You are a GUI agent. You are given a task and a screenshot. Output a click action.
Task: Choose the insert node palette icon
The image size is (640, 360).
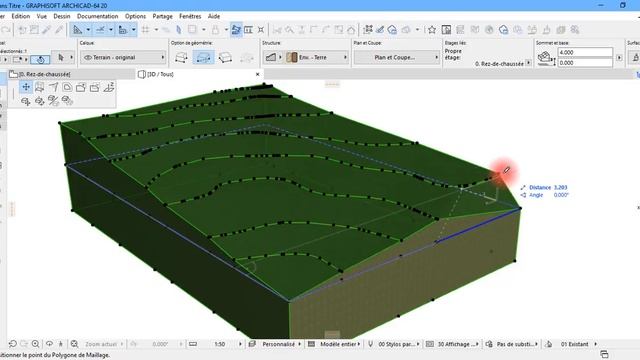pyautogui.click(x=53, y=87)
